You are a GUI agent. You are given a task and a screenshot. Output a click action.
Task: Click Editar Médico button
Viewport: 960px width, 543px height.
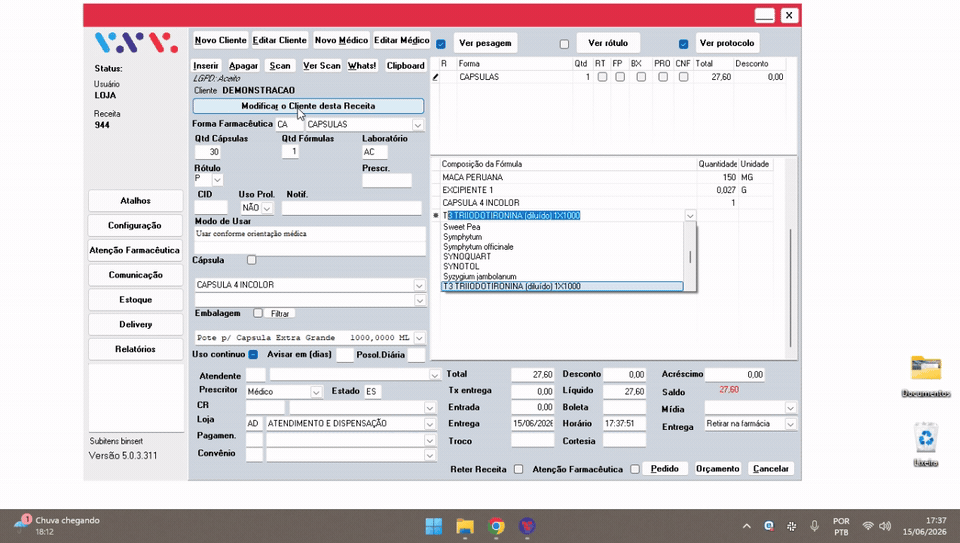(402, 40)
